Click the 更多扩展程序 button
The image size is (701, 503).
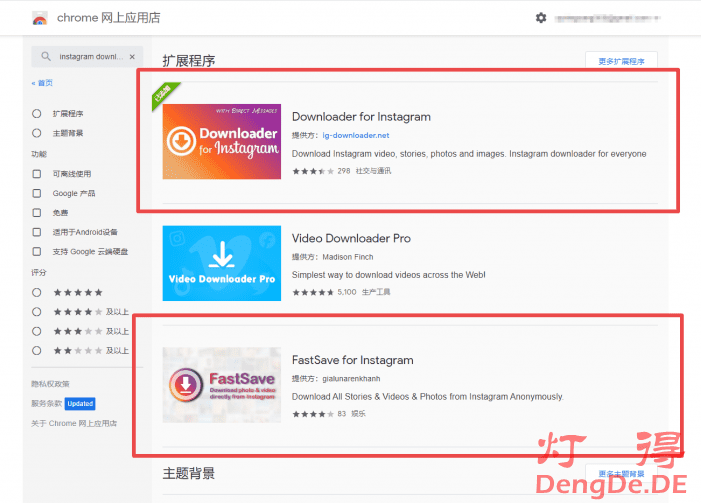click(x=621, y=61)
